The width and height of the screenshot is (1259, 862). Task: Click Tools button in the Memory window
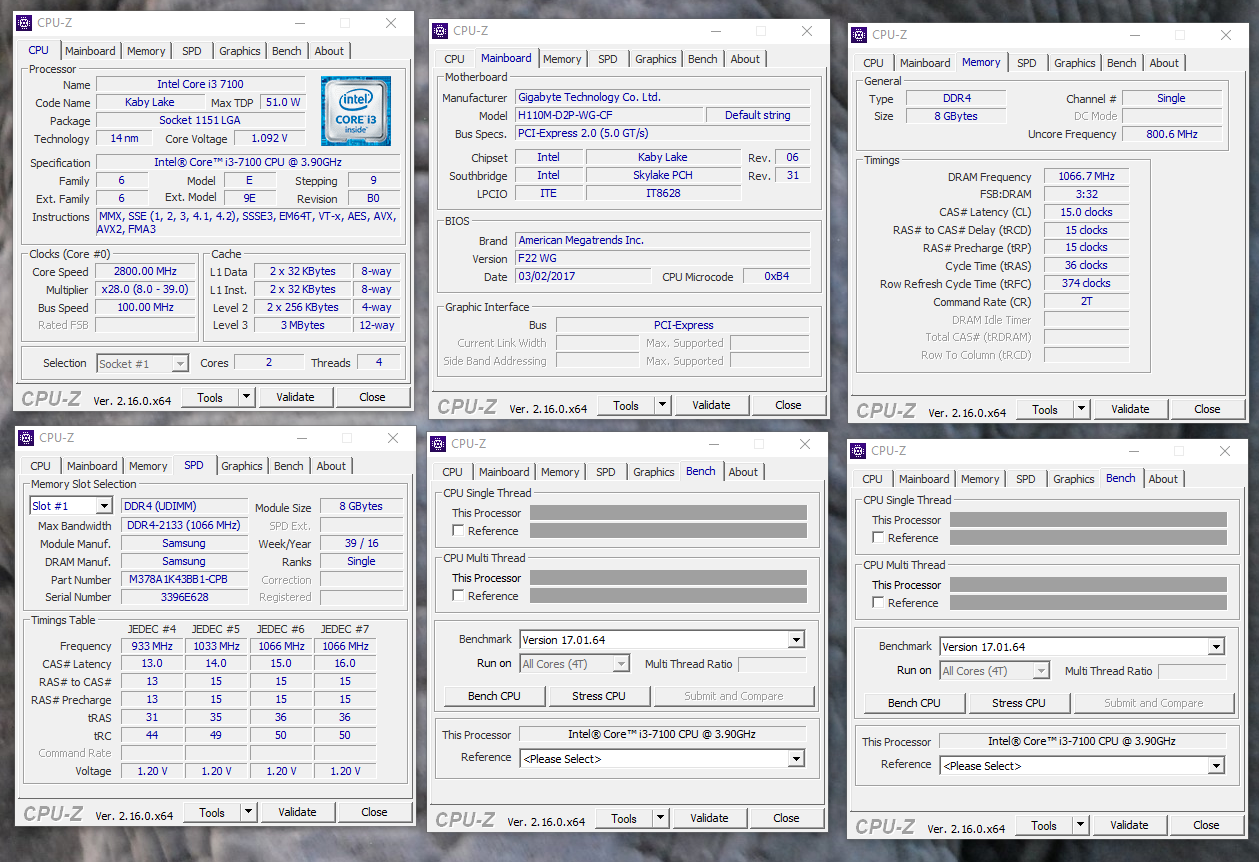tap(1045, 409)
